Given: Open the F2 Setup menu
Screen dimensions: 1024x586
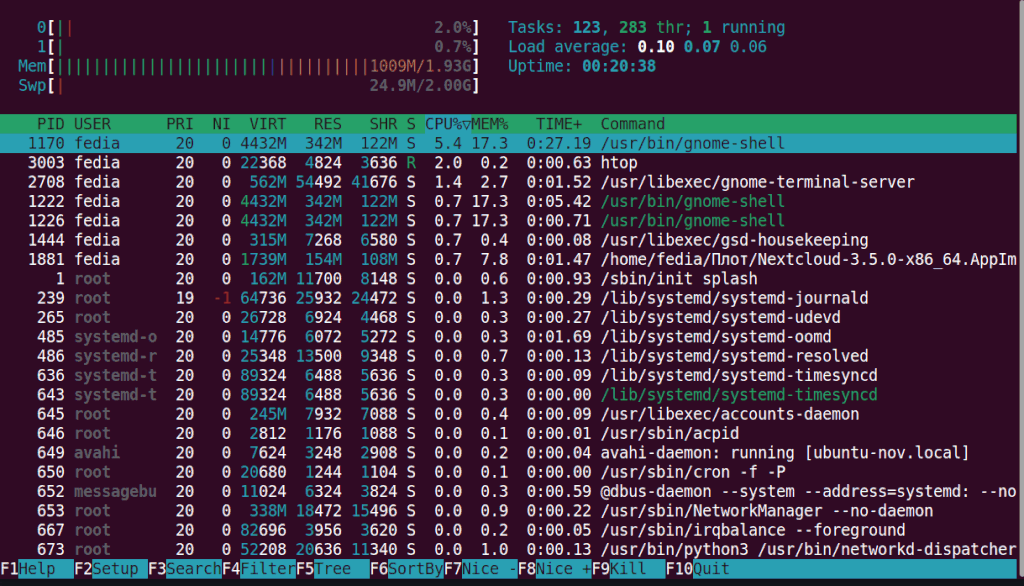Looking at the screenshot, I should [110, 569].
